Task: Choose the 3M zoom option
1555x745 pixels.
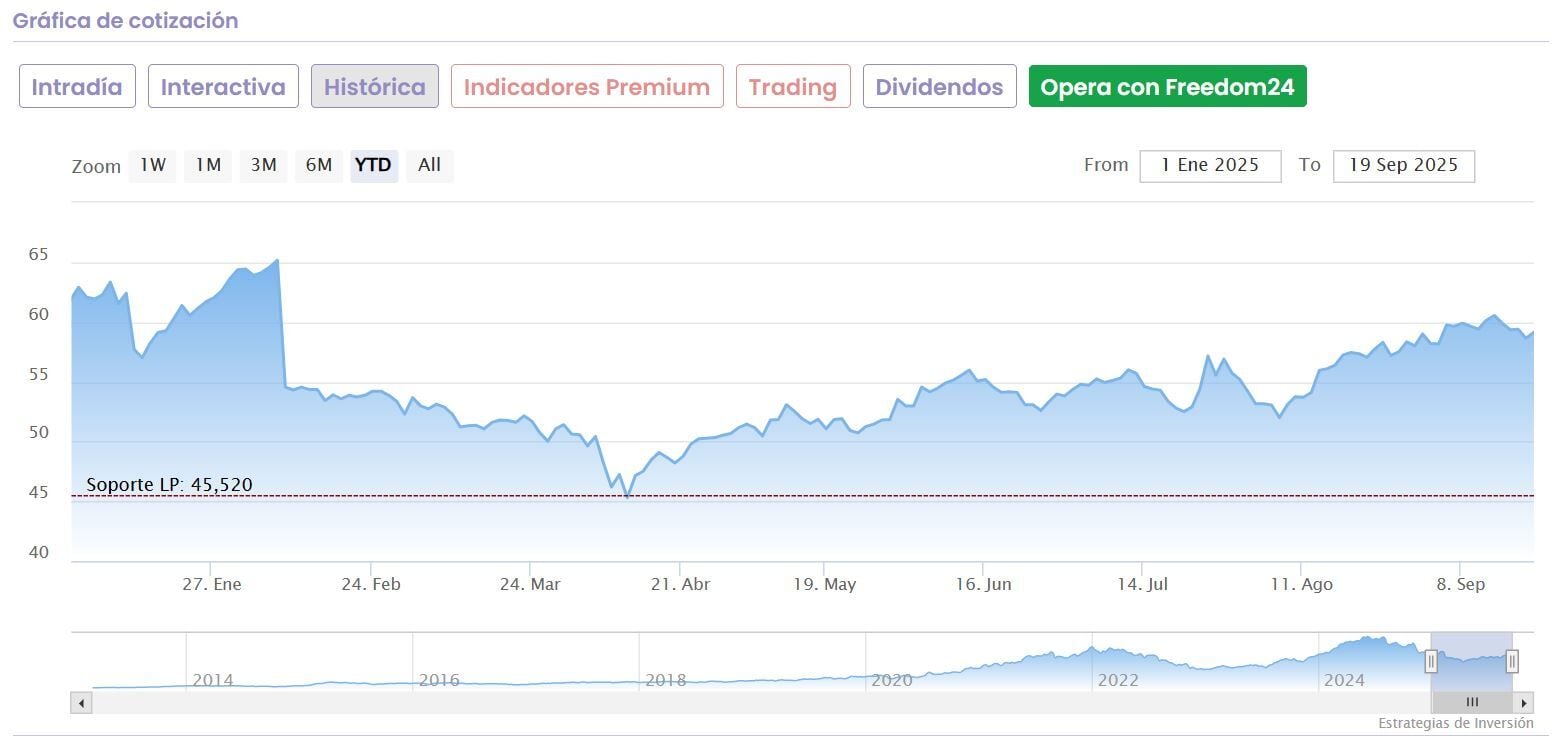Action: [264, 165]
